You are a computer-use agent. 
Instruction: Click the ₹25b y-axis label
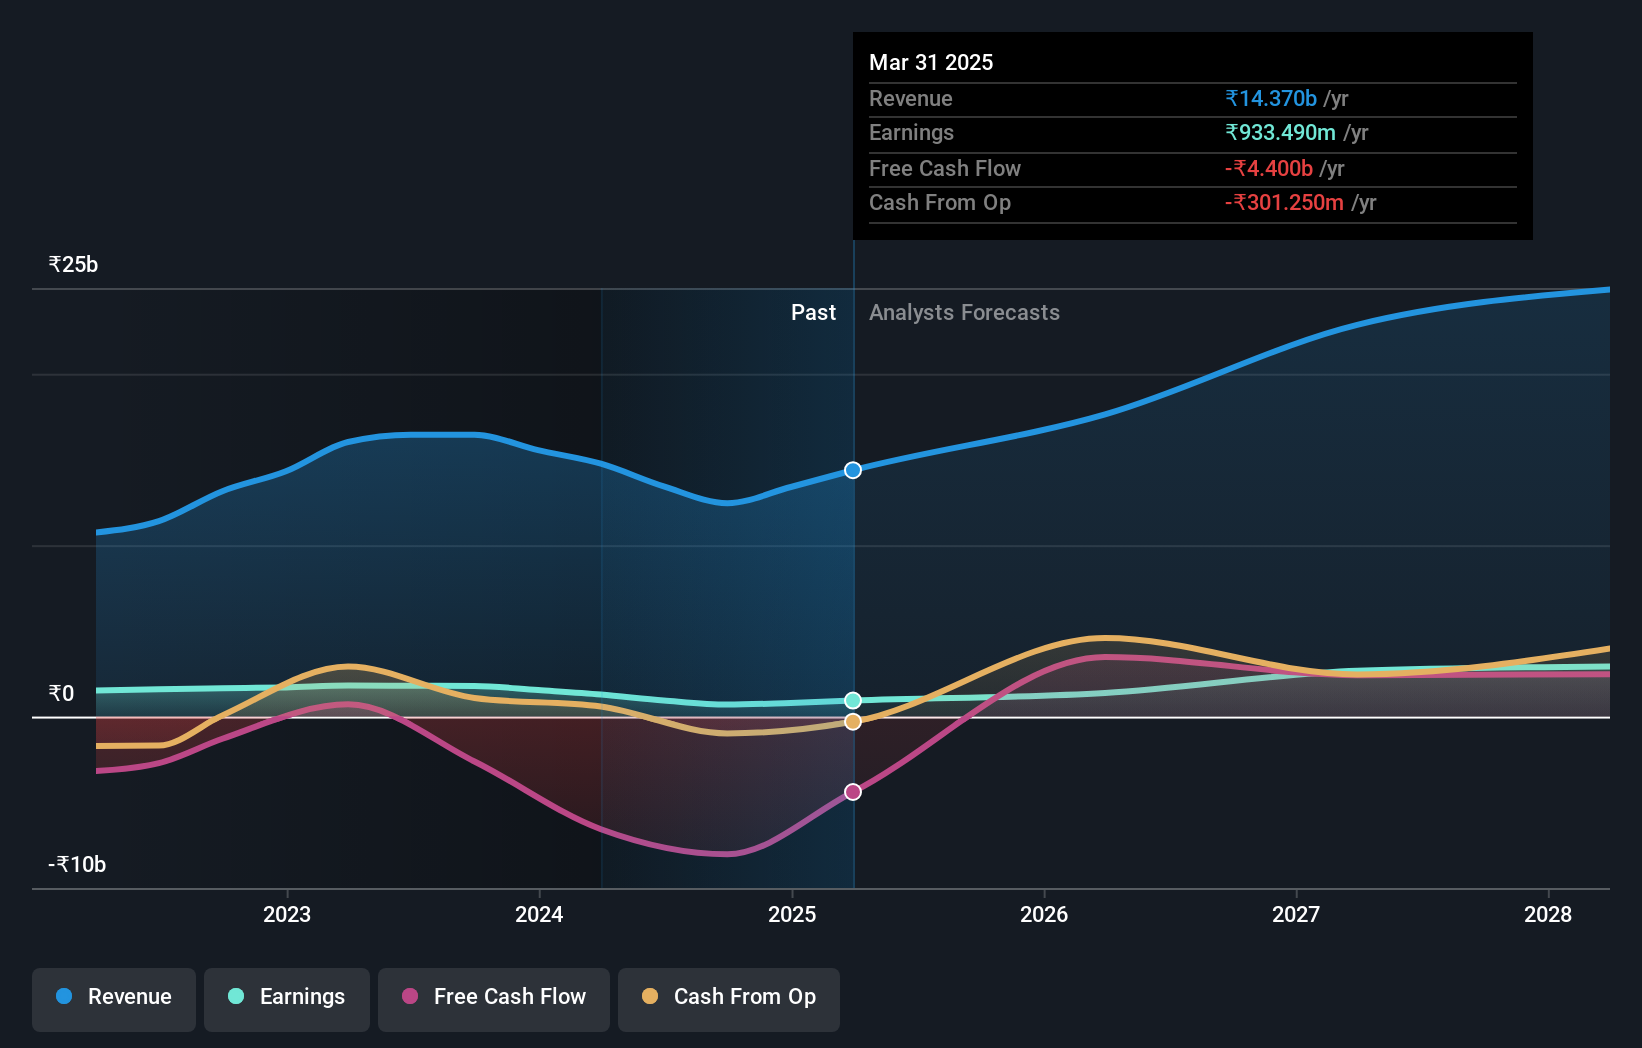click(x=73, y=264)
